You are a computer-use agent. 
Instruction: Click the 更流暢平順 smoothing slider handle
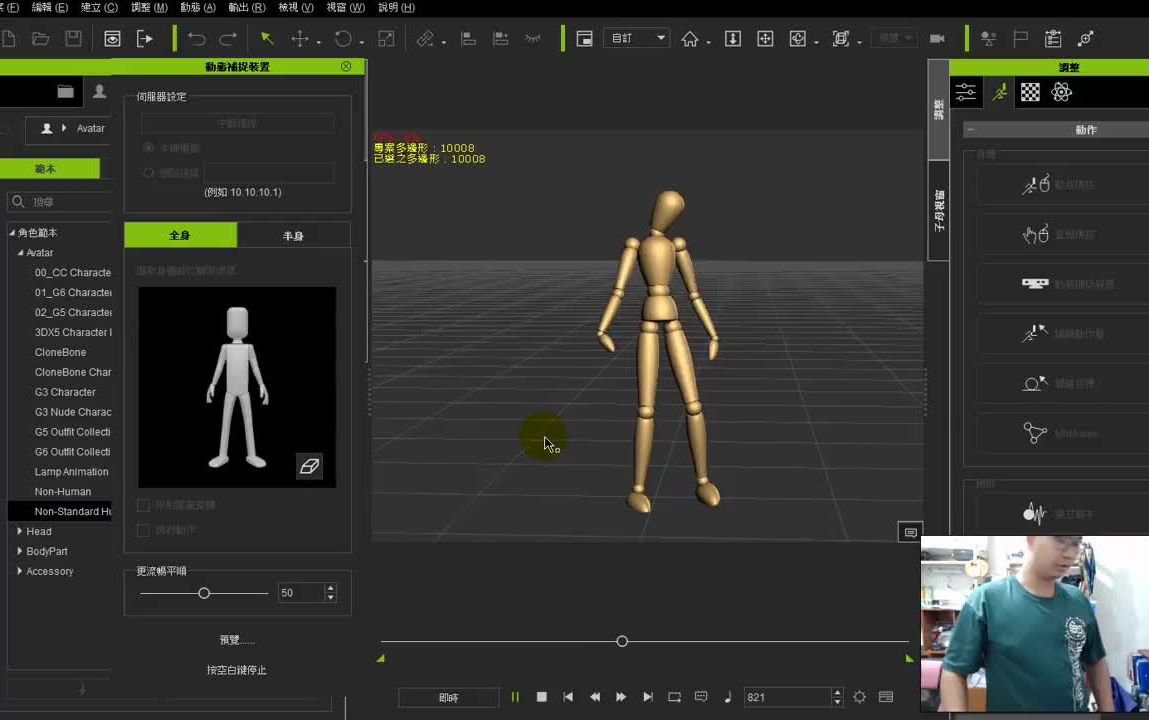pyautogui.click(x=204, y=593)
